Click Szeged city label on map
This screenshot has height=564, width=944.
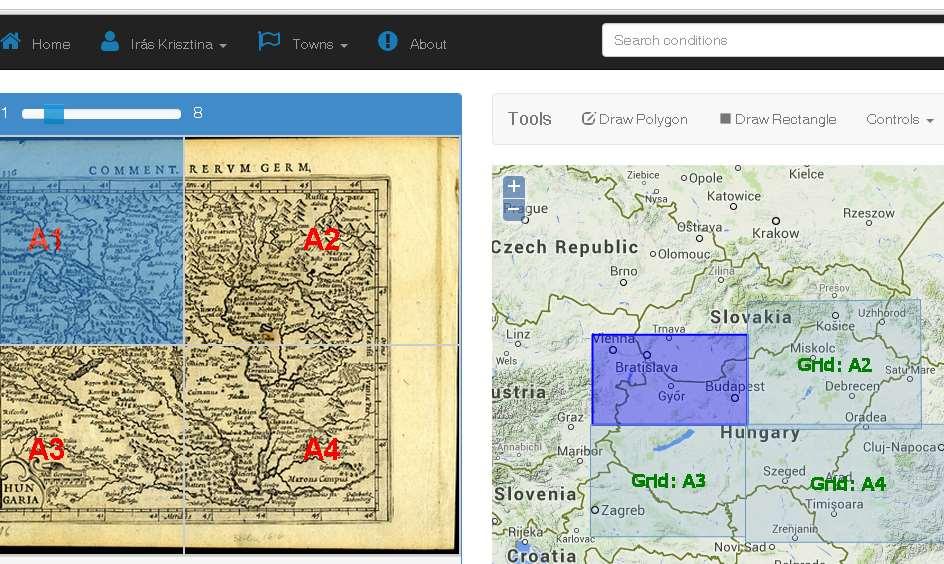coord(784,471)
